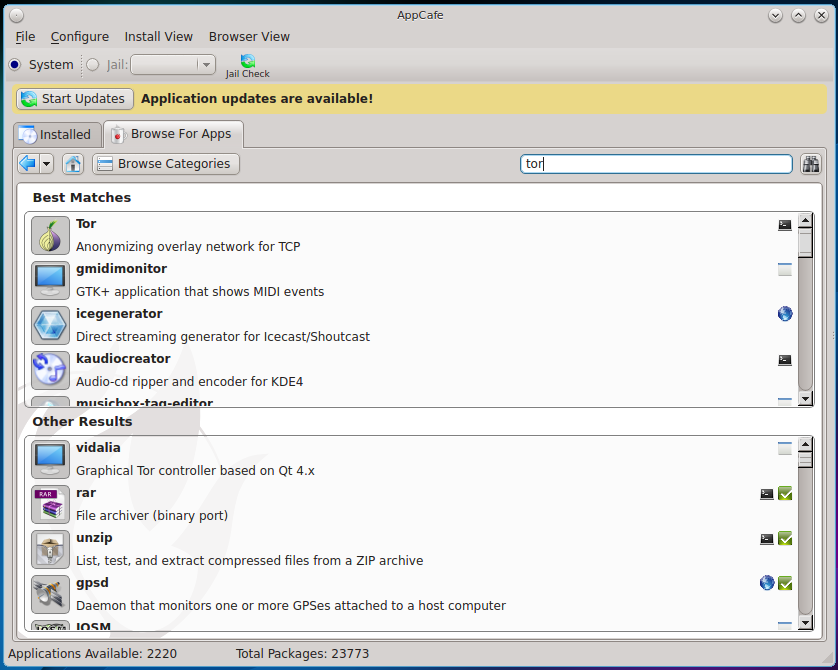Select the gpsd app name

pyautogui.click(x=92, y=582)
